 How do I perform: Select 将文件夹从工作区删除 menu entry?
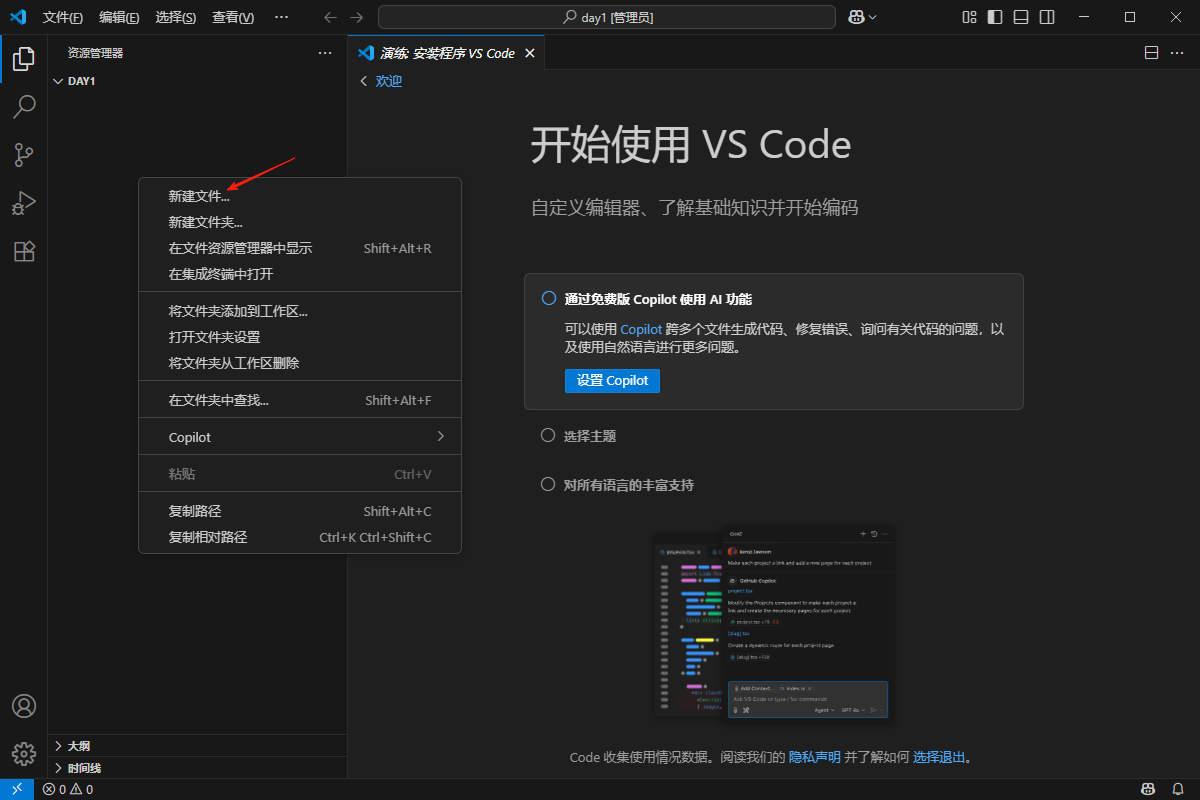[300, 363]
